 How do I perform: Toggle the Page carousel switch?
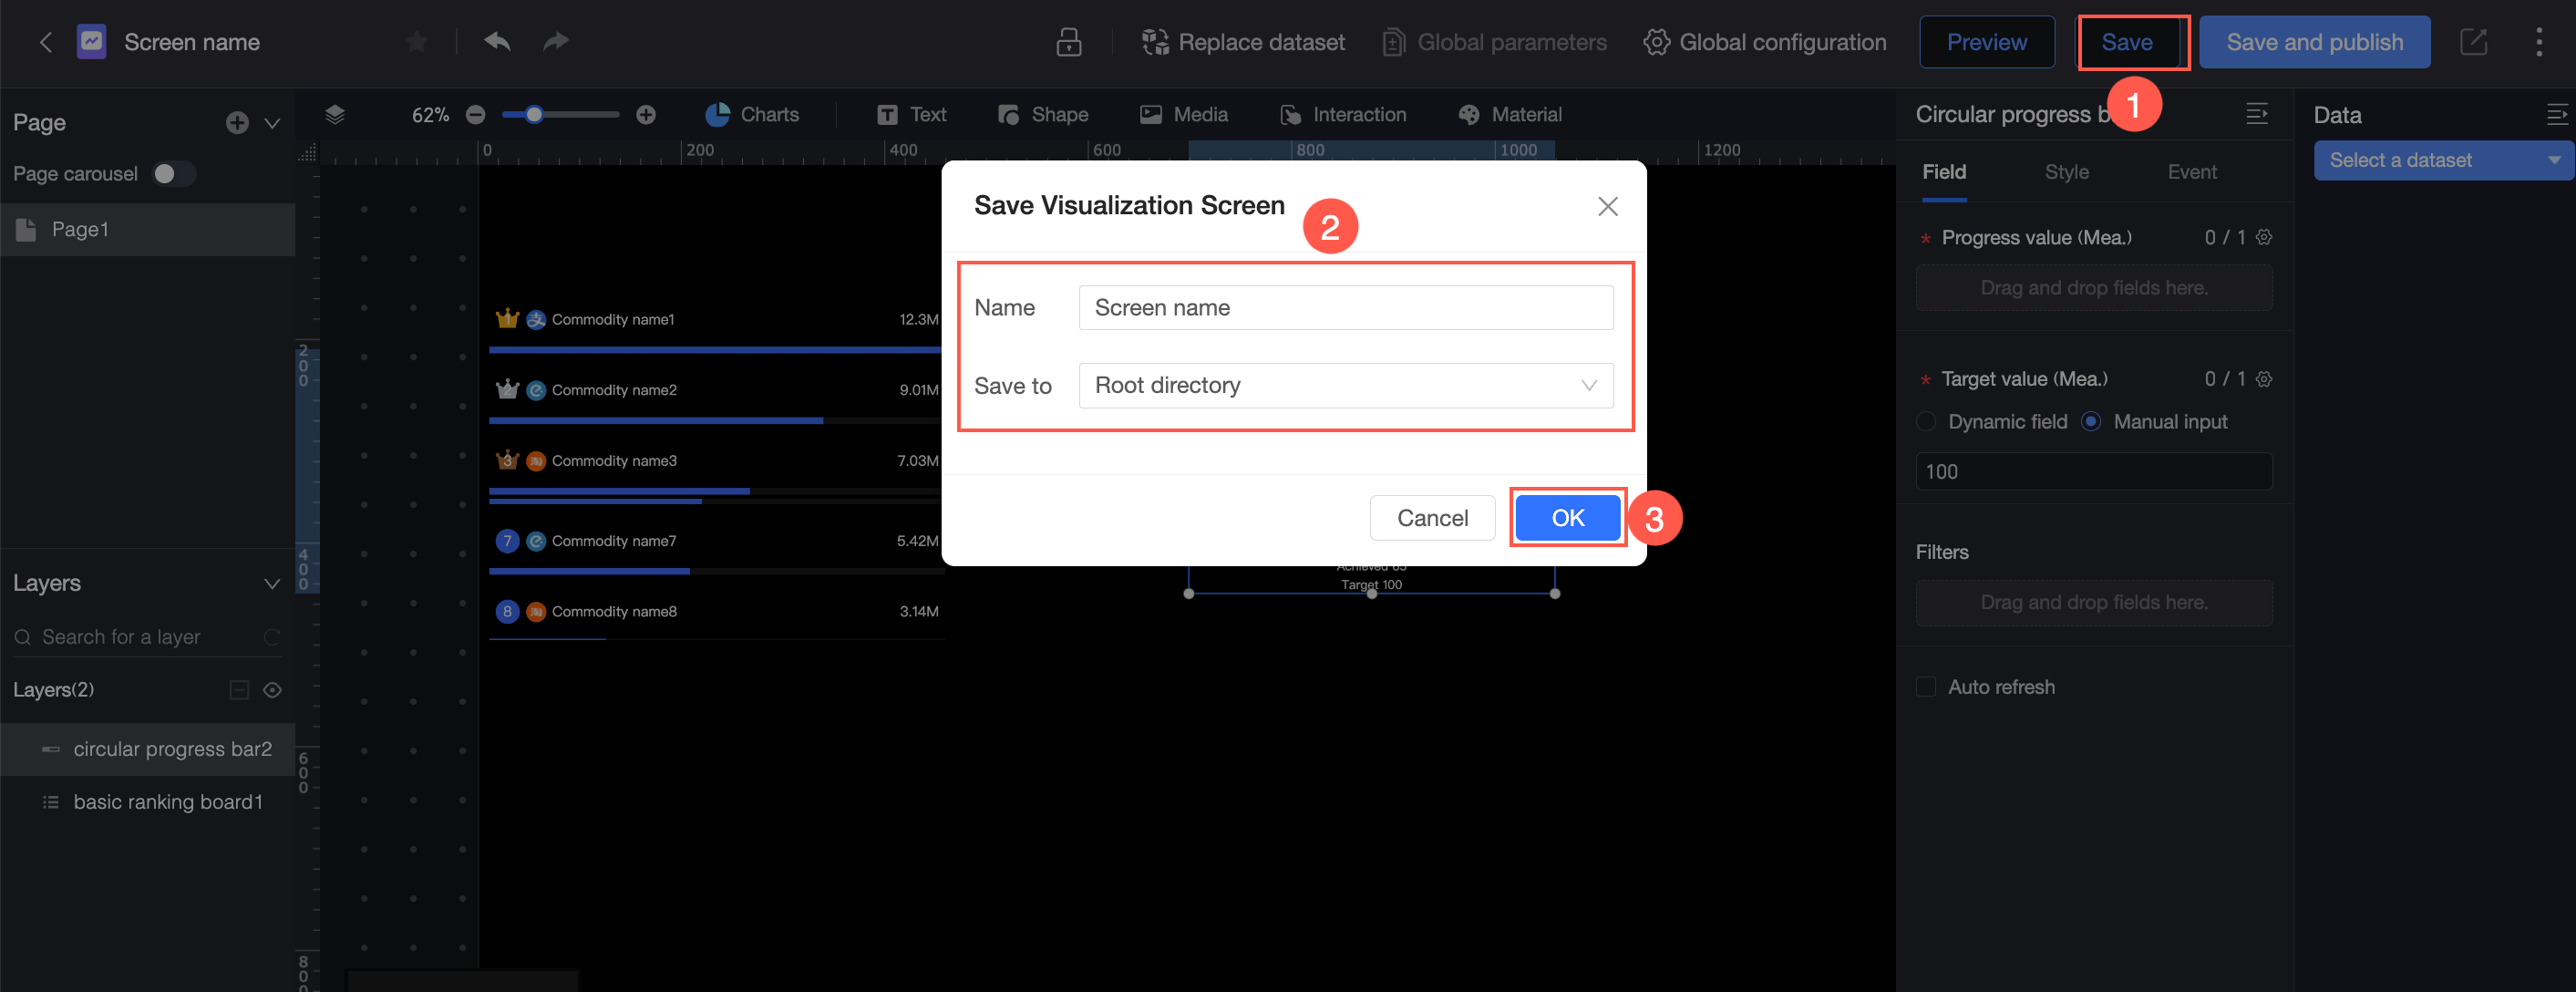click(173, 174)
